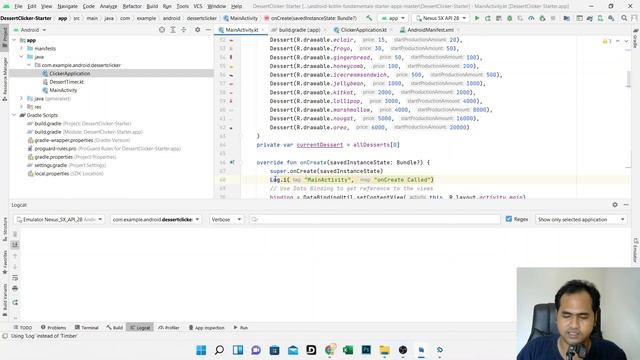
Task: Collapse the app module tree node
Action: click(14, 40)
